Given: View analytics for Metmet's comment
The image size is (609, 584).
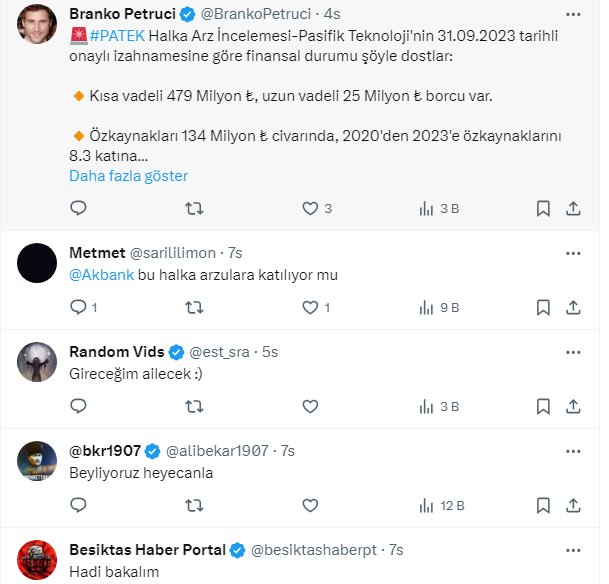Looking at the screenshot, I should pyautogui.click(x=439, y=308).
